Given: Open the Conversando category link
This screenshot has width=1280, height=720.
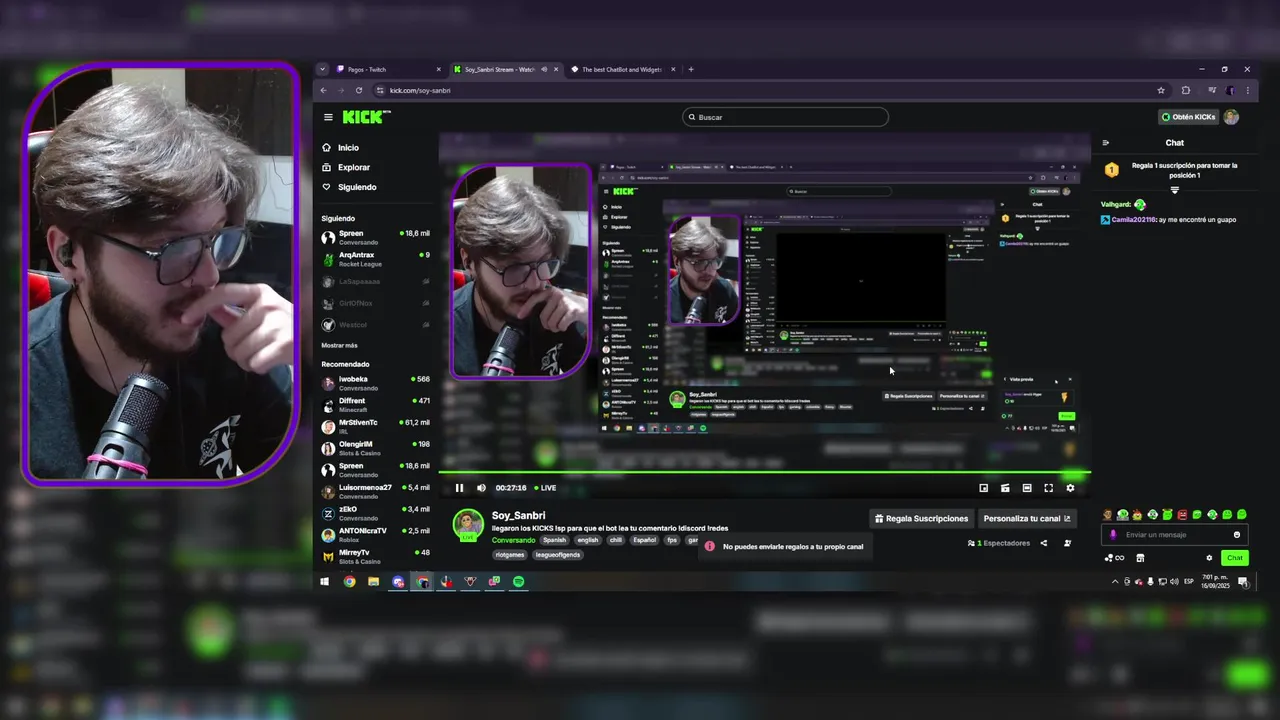Looking at the screenshot, I should coord(513,540).
